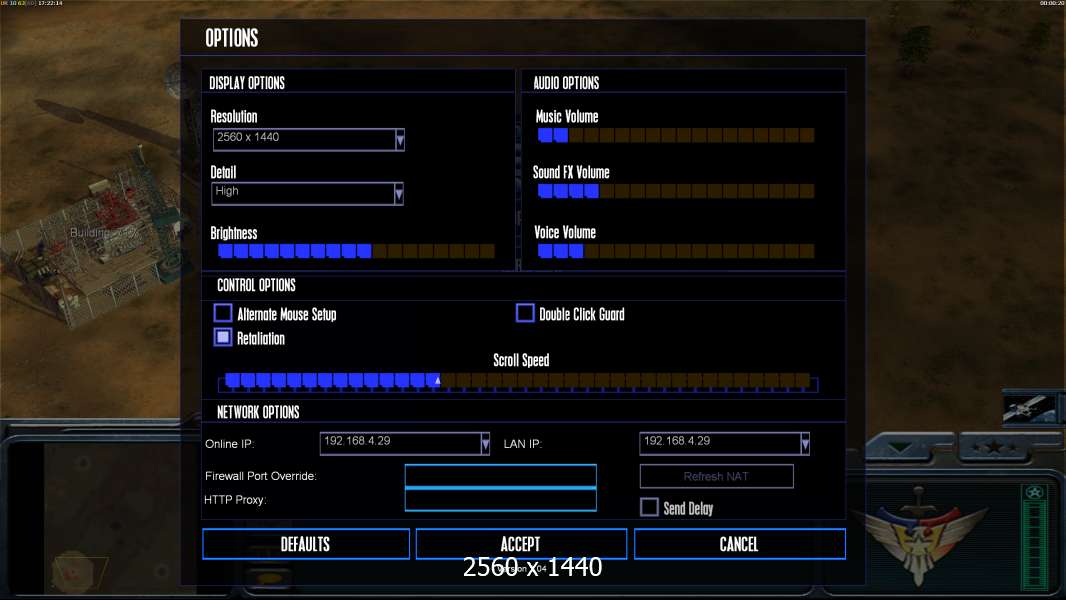Change the Voice Volume slider

[676, 251]
